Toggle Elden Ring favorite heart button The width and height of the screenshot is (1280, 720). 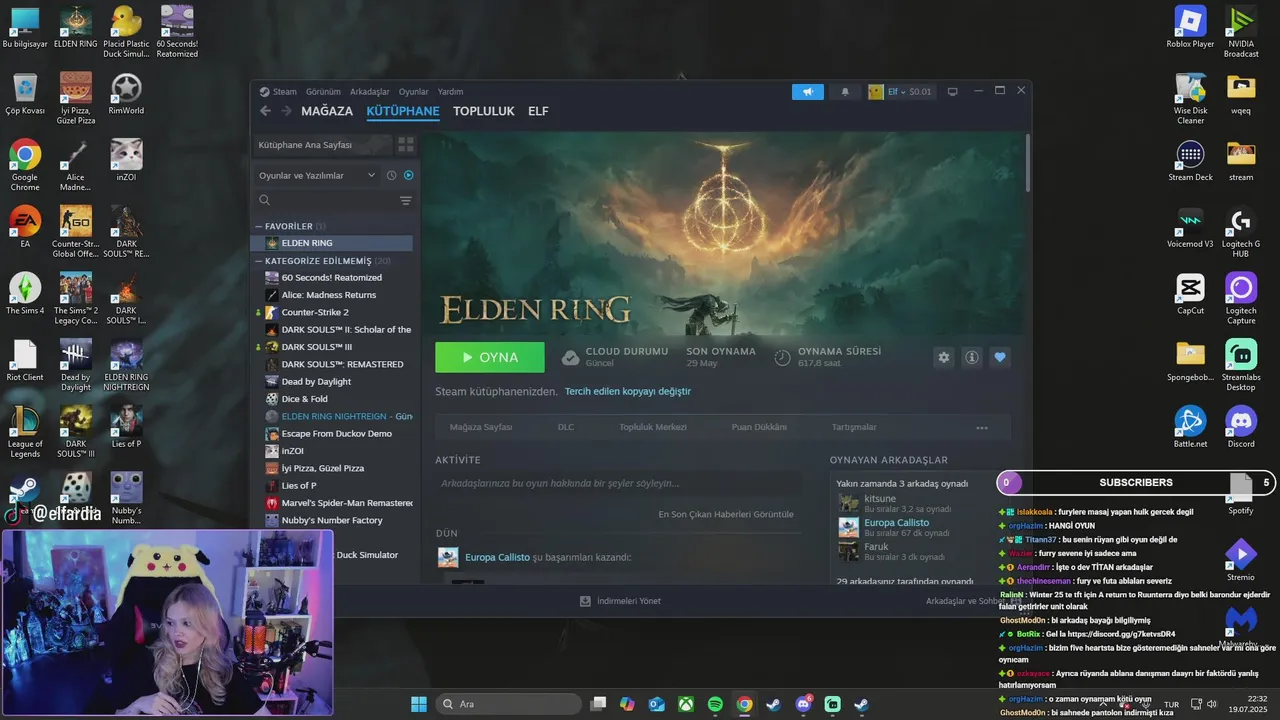click(999, 357)
